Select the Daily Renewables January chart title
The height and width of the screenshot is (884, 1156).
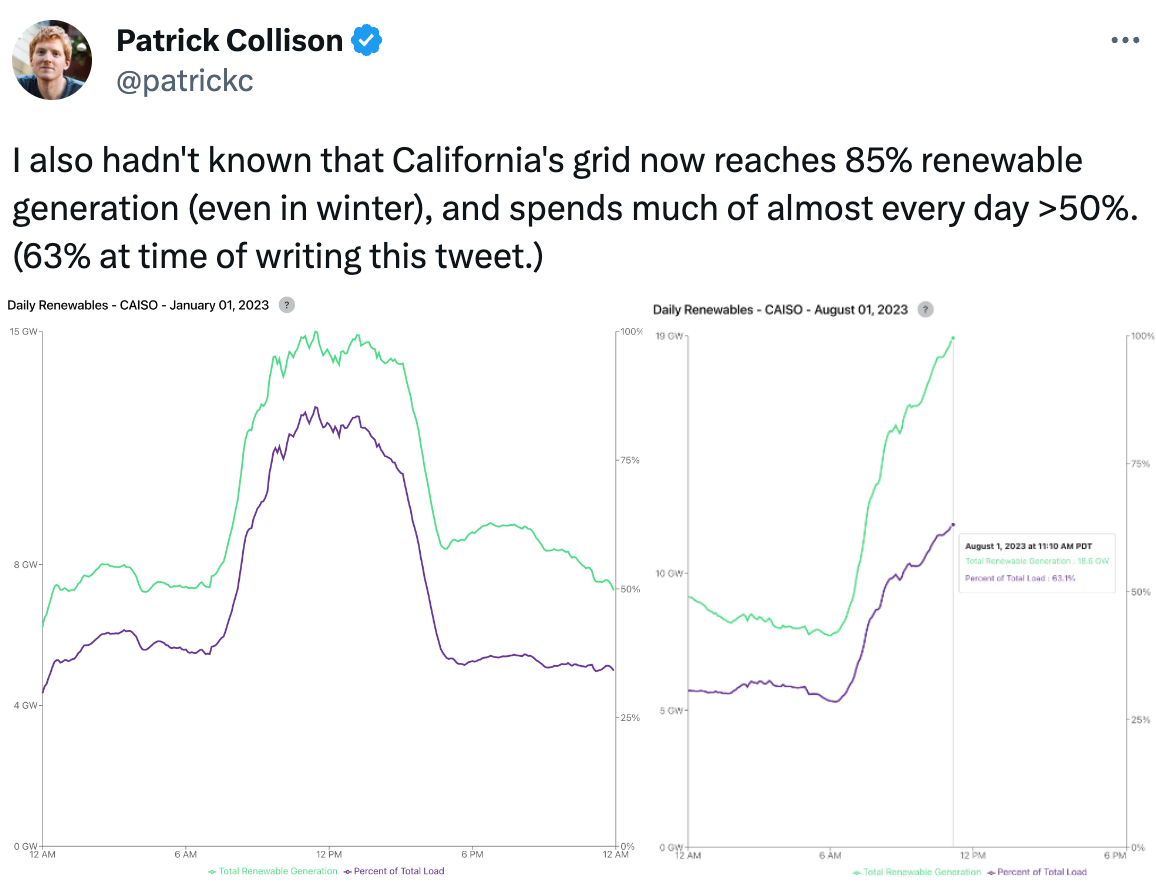137,304
